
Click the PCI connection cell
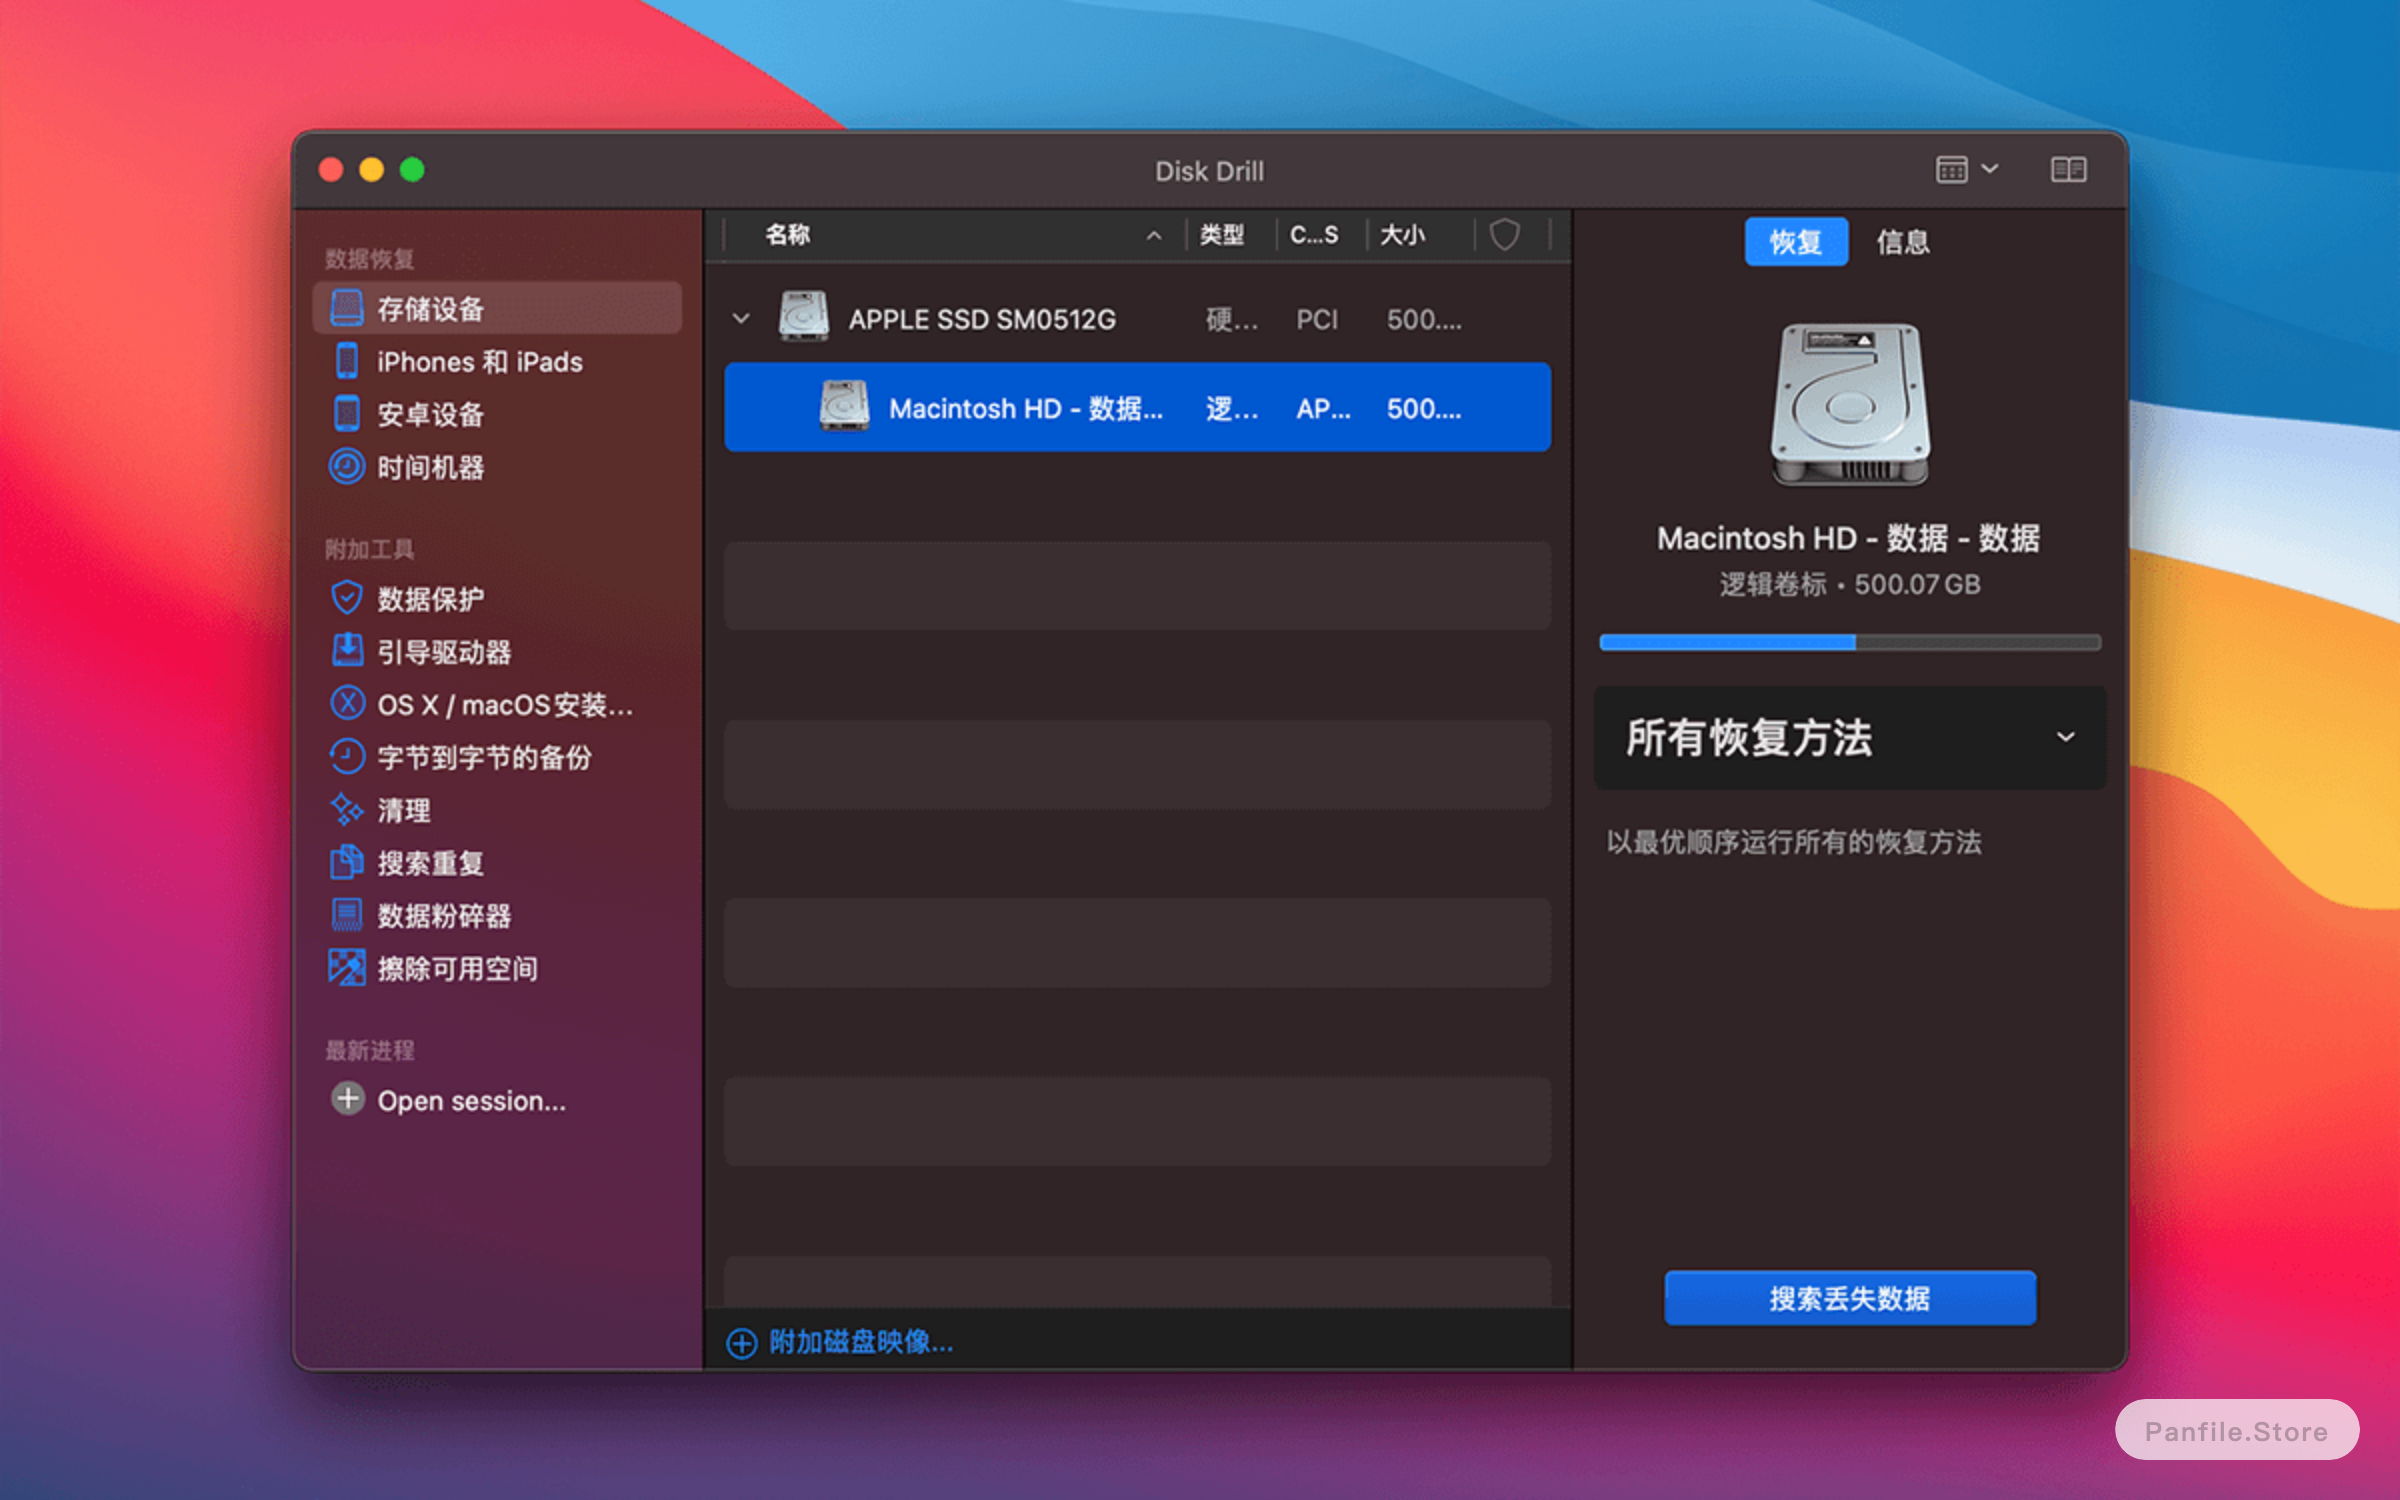[1317, 319]
